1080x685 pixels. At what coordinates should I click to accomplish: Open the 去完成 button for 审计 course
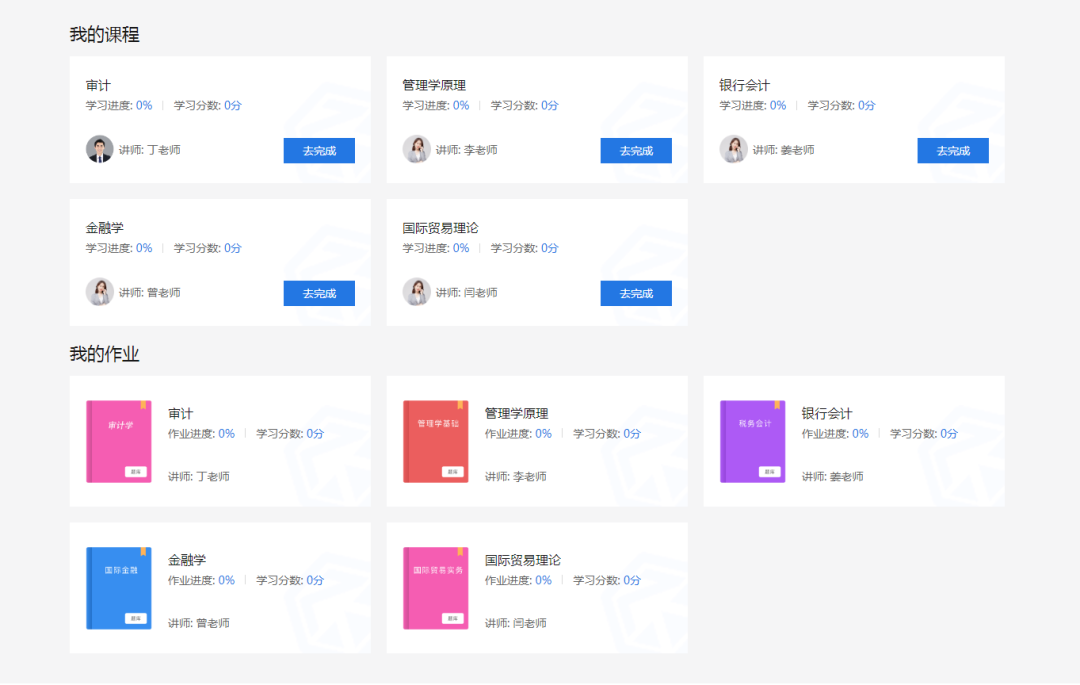(x=319, y=150)
